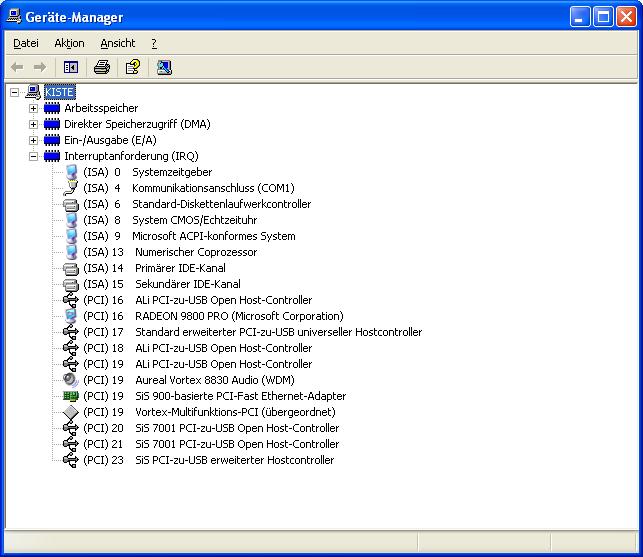
Task: Click the COM1 port plug icon
Action: (71, 188)
